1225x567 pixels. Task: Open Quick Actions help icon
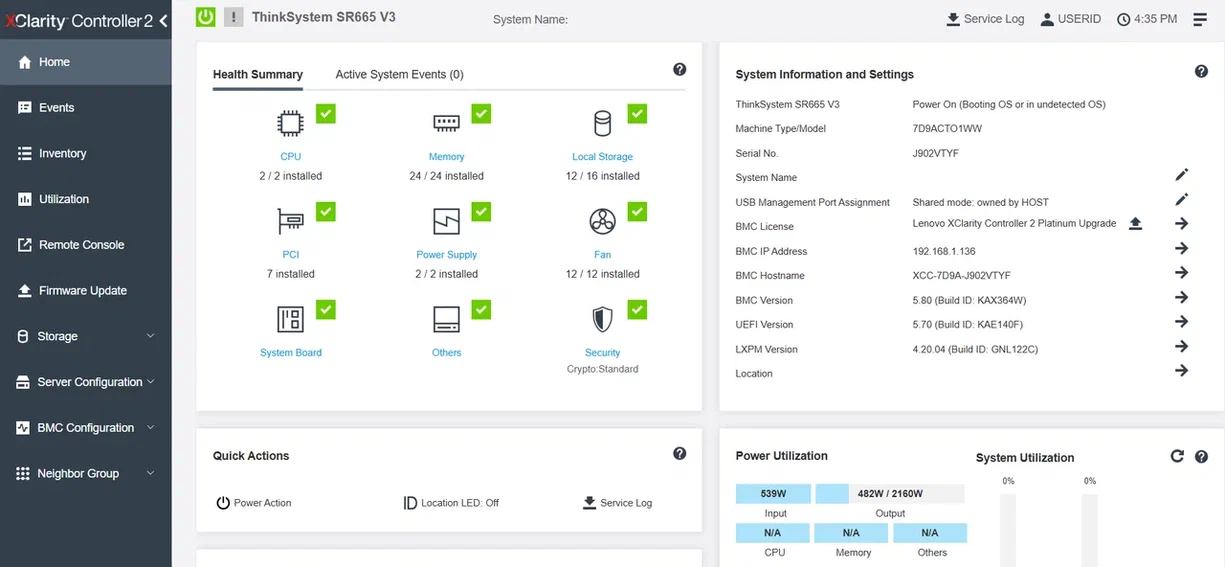pos(680,453)
